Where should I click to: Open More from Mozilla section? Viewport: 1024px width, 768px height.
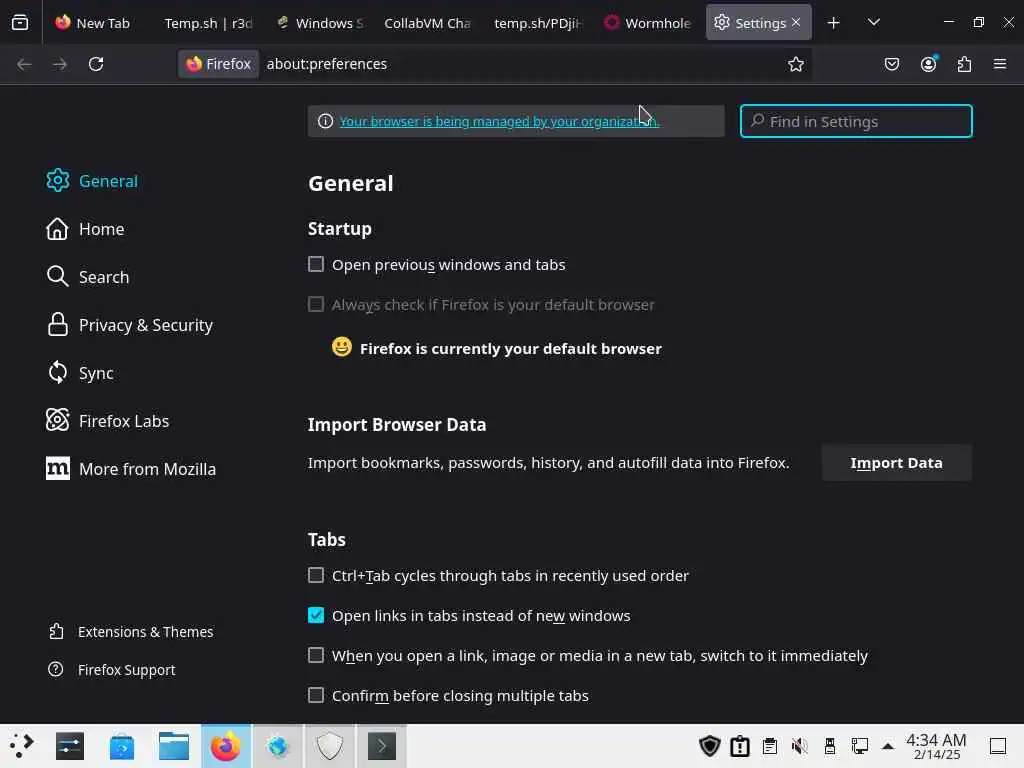pyautogui.click(x=131, y=469)
